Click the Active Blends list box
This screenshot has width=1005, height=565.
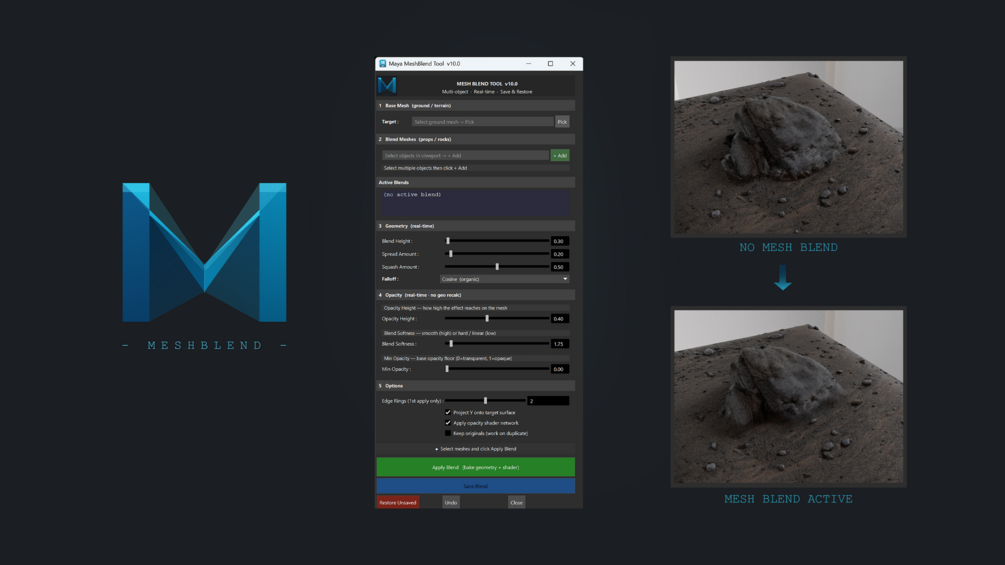tap(476, 202)
